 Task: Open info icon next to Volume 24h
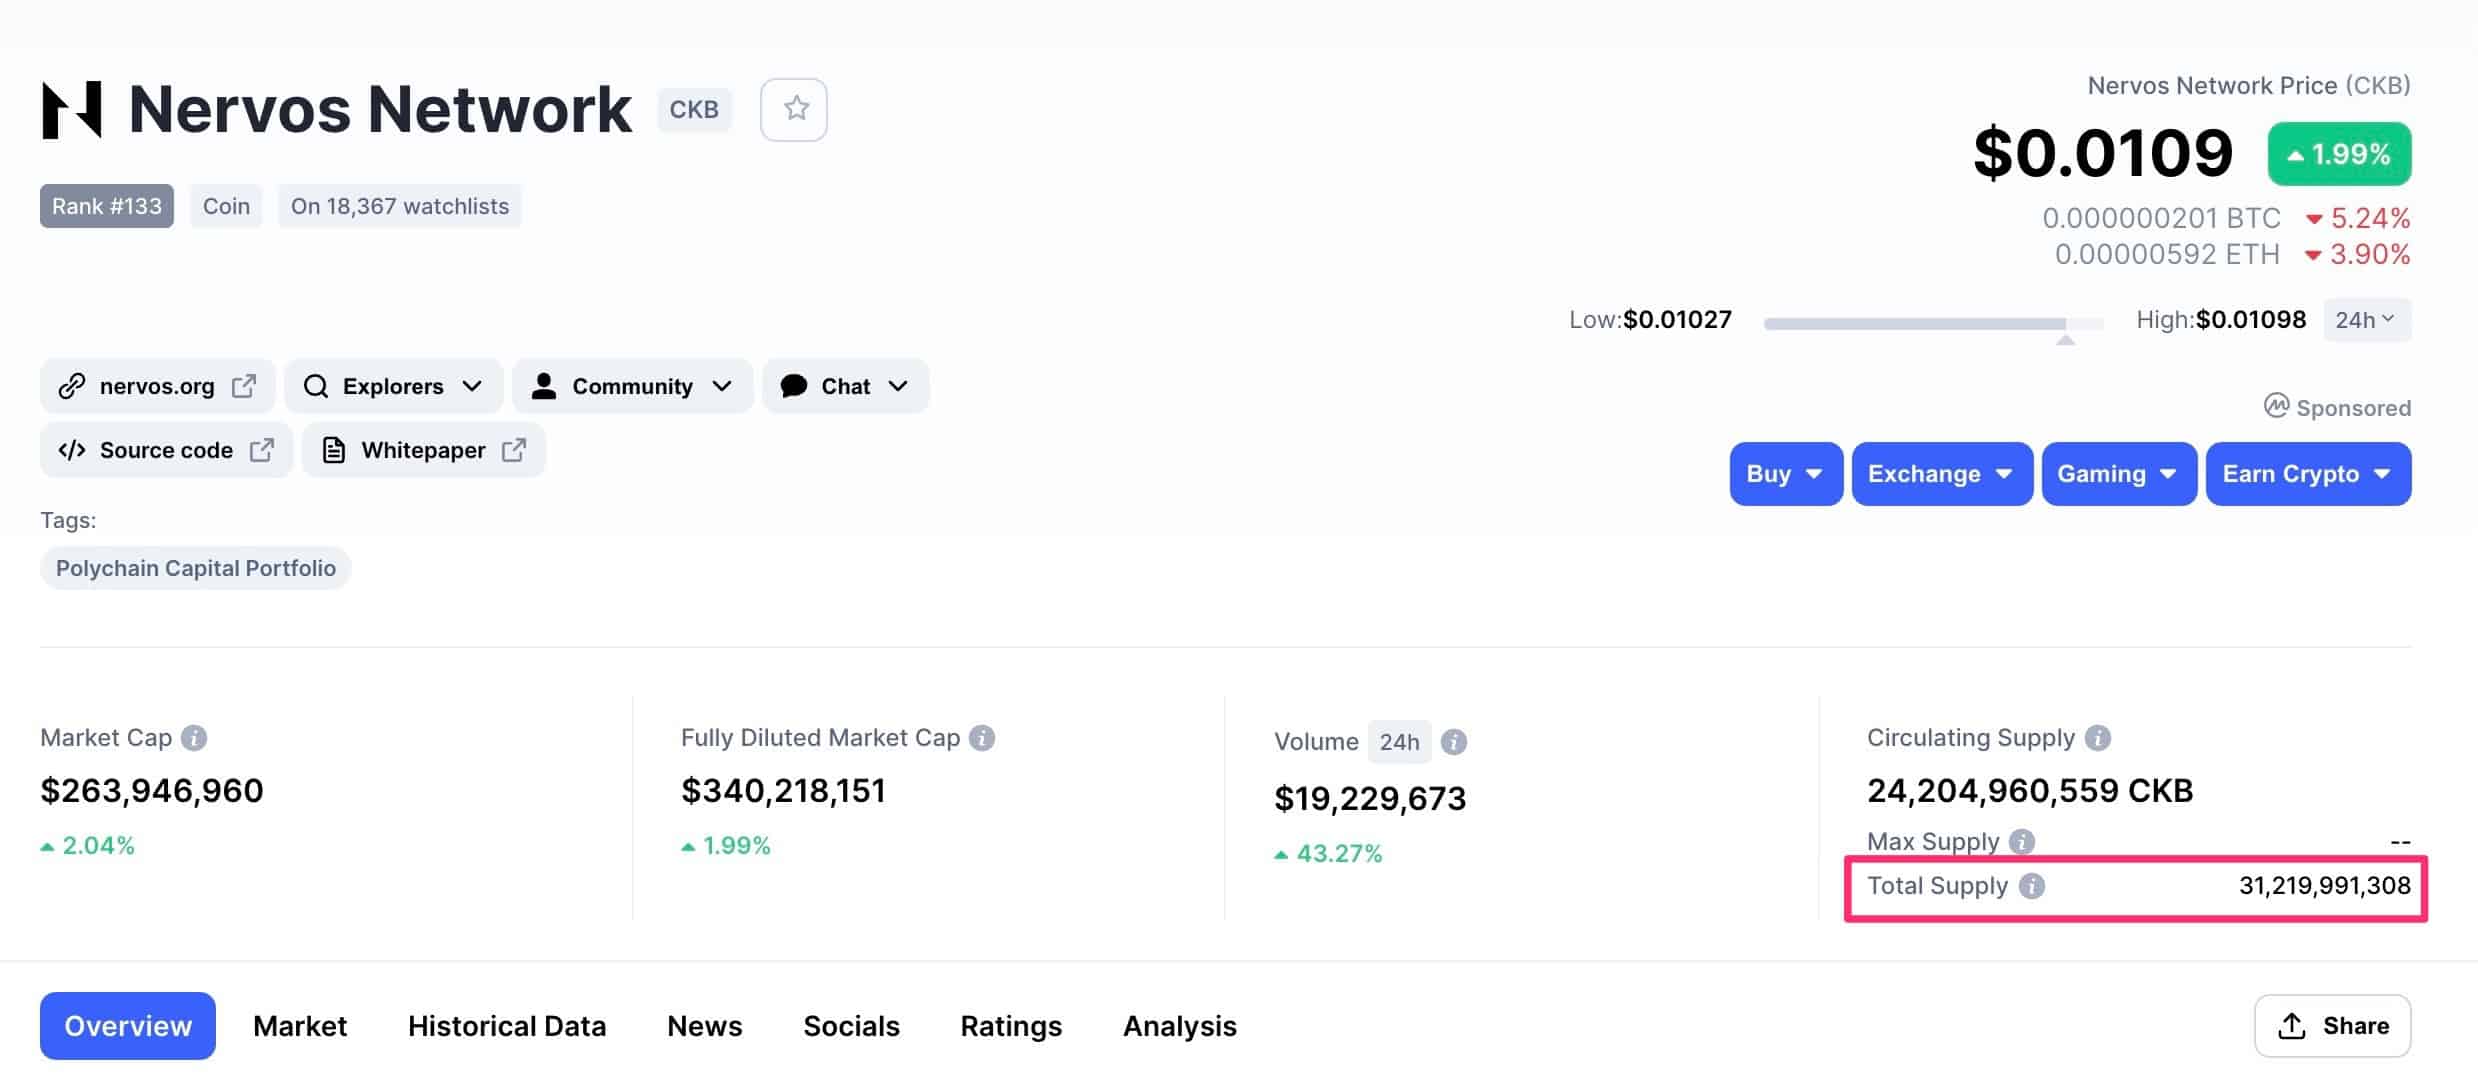click(x=1454, y=742)
